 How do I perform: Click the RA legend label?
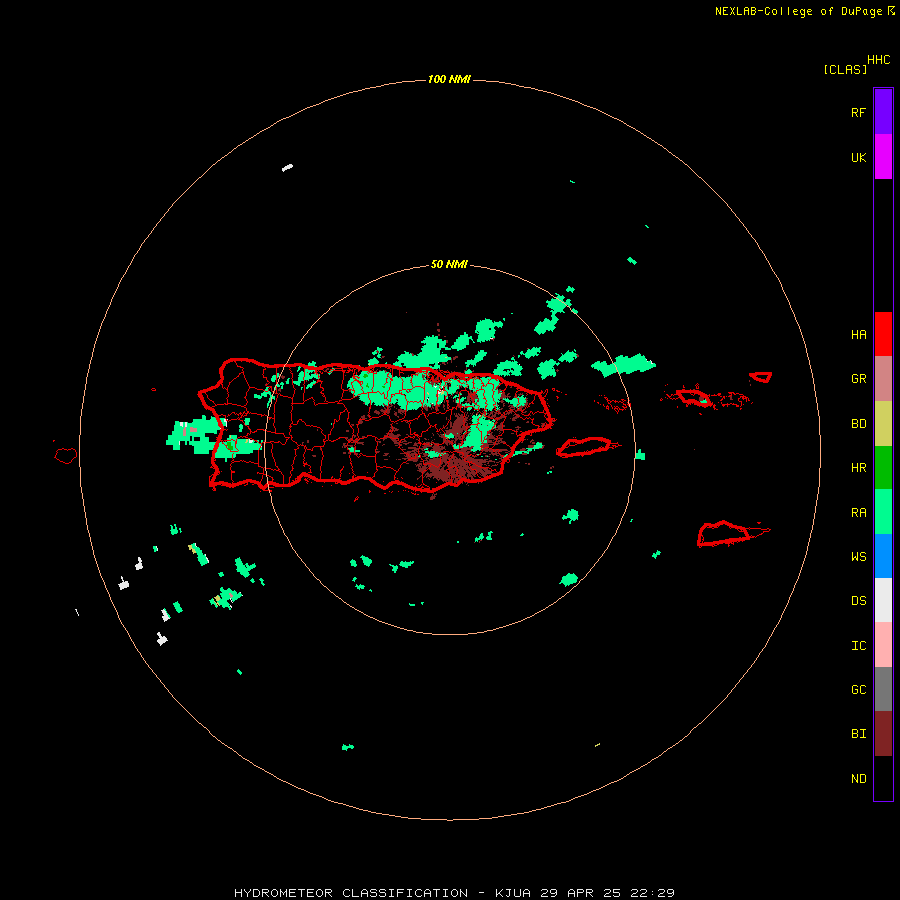point(858,513)
